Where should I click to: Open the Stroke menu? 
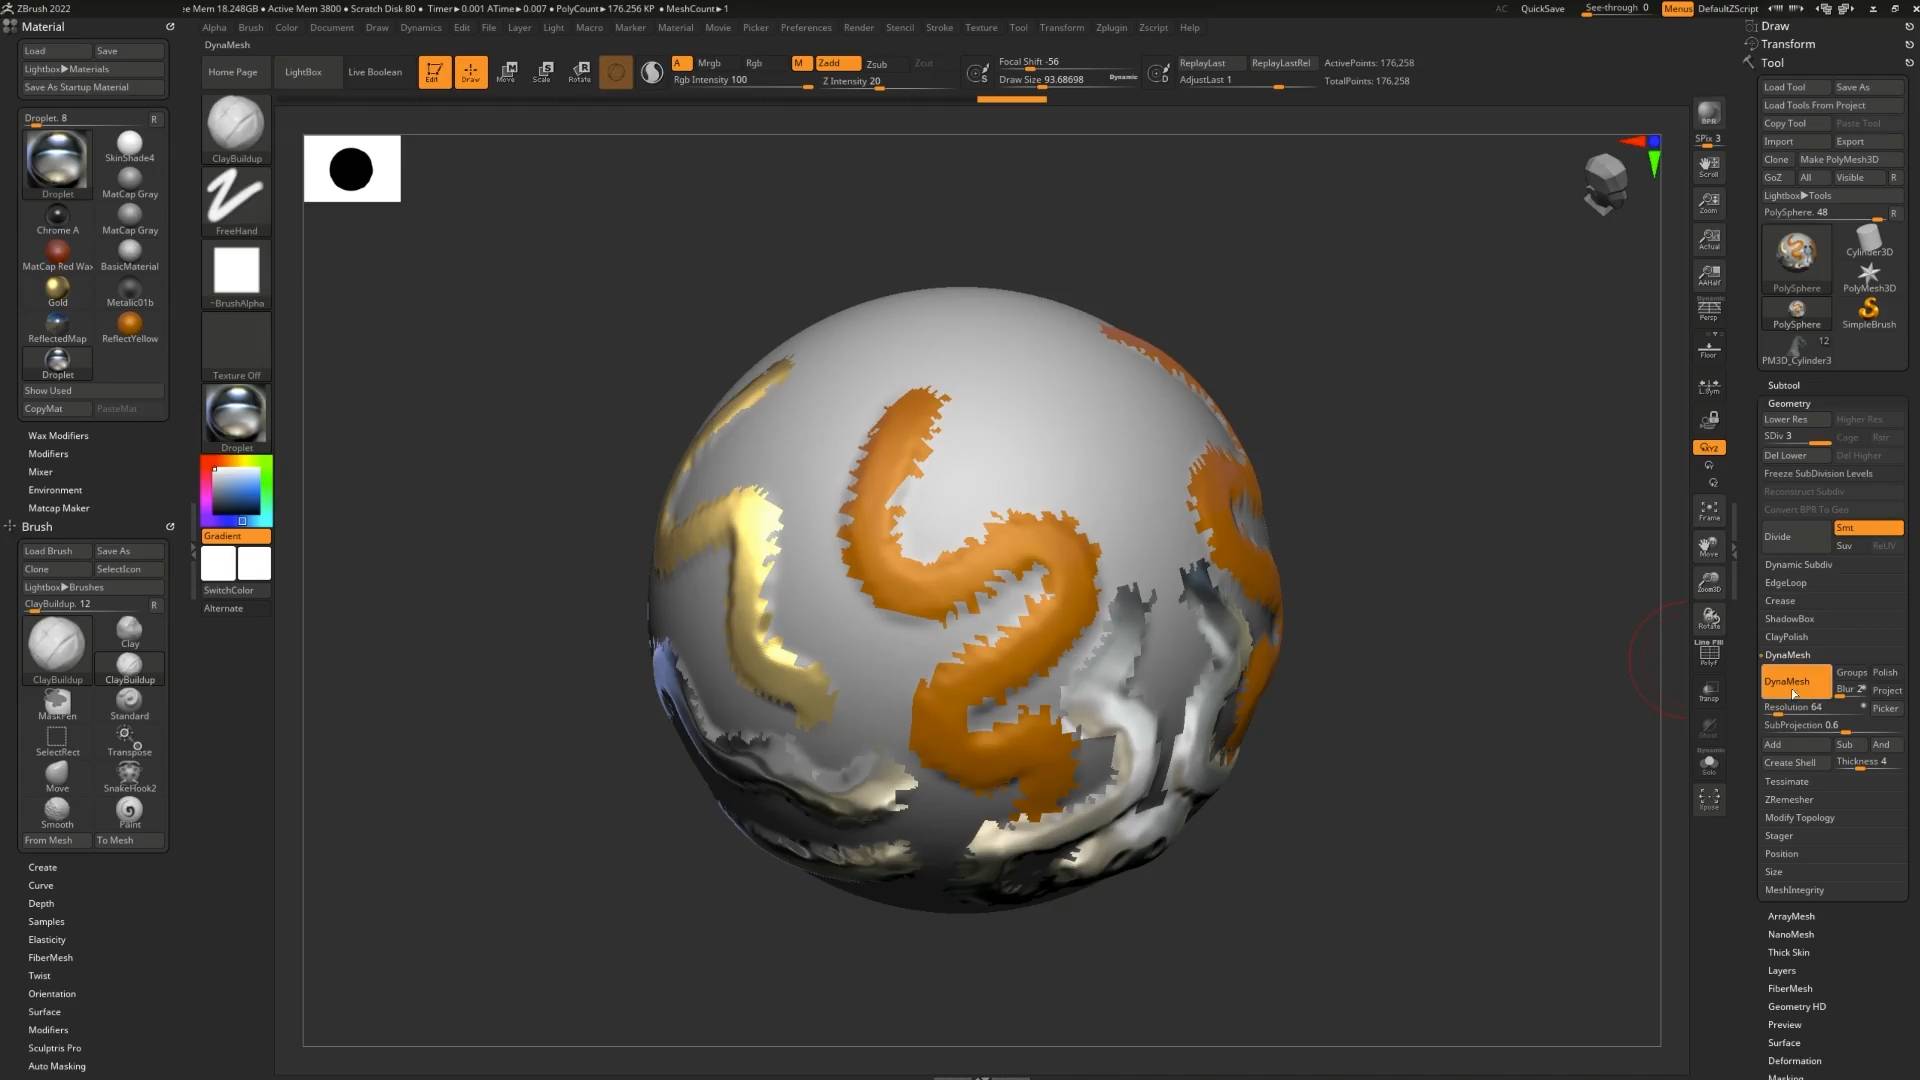coord(939,28)
